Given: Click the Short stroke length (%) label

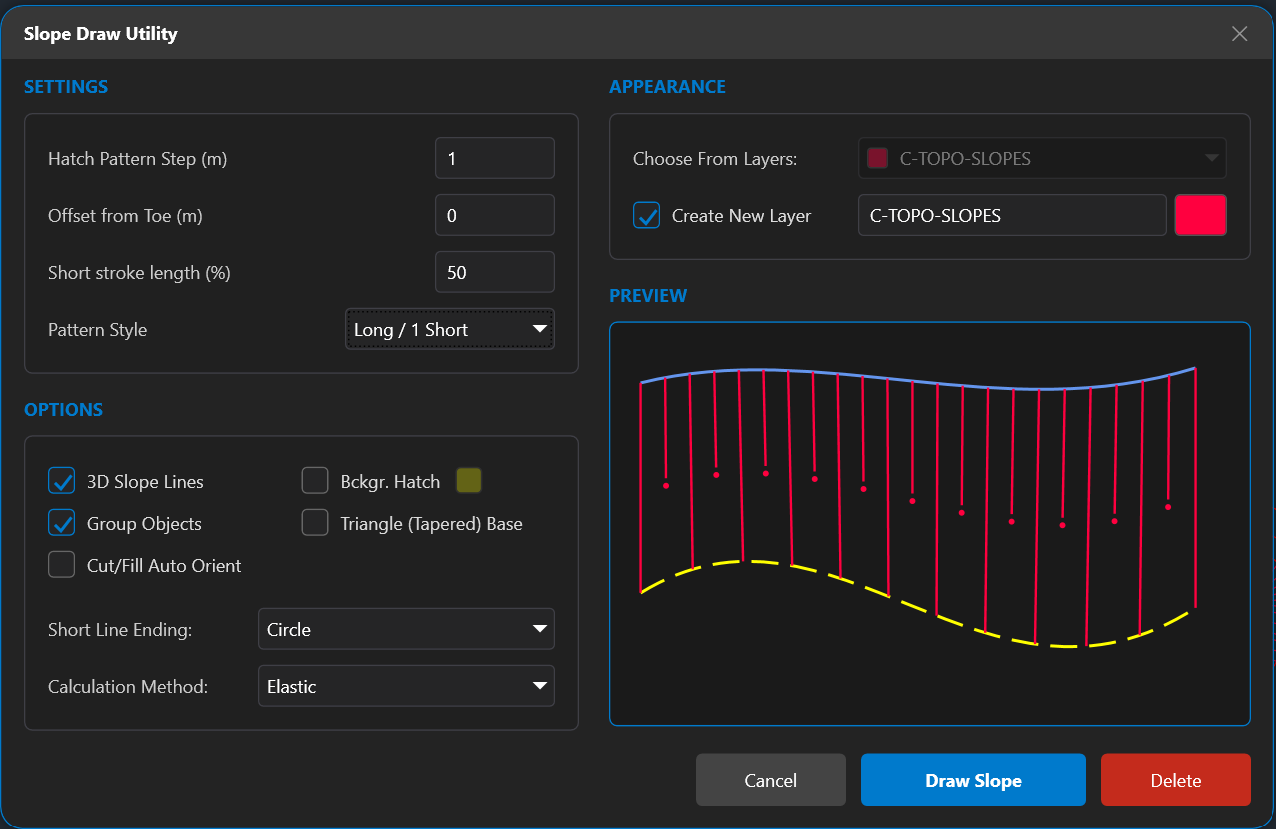Looking at the screenshot, I should pos(139,272).
